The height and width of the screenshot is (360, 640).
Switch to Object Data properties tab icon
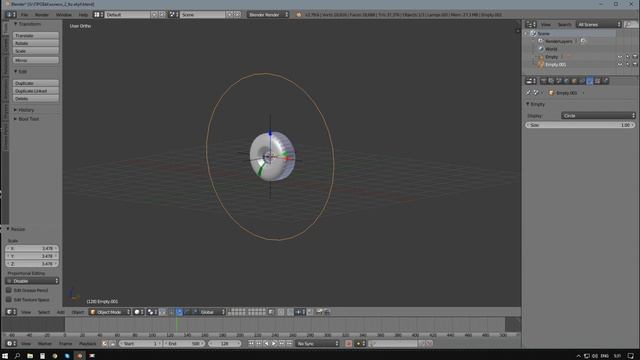tap(590, 81)
